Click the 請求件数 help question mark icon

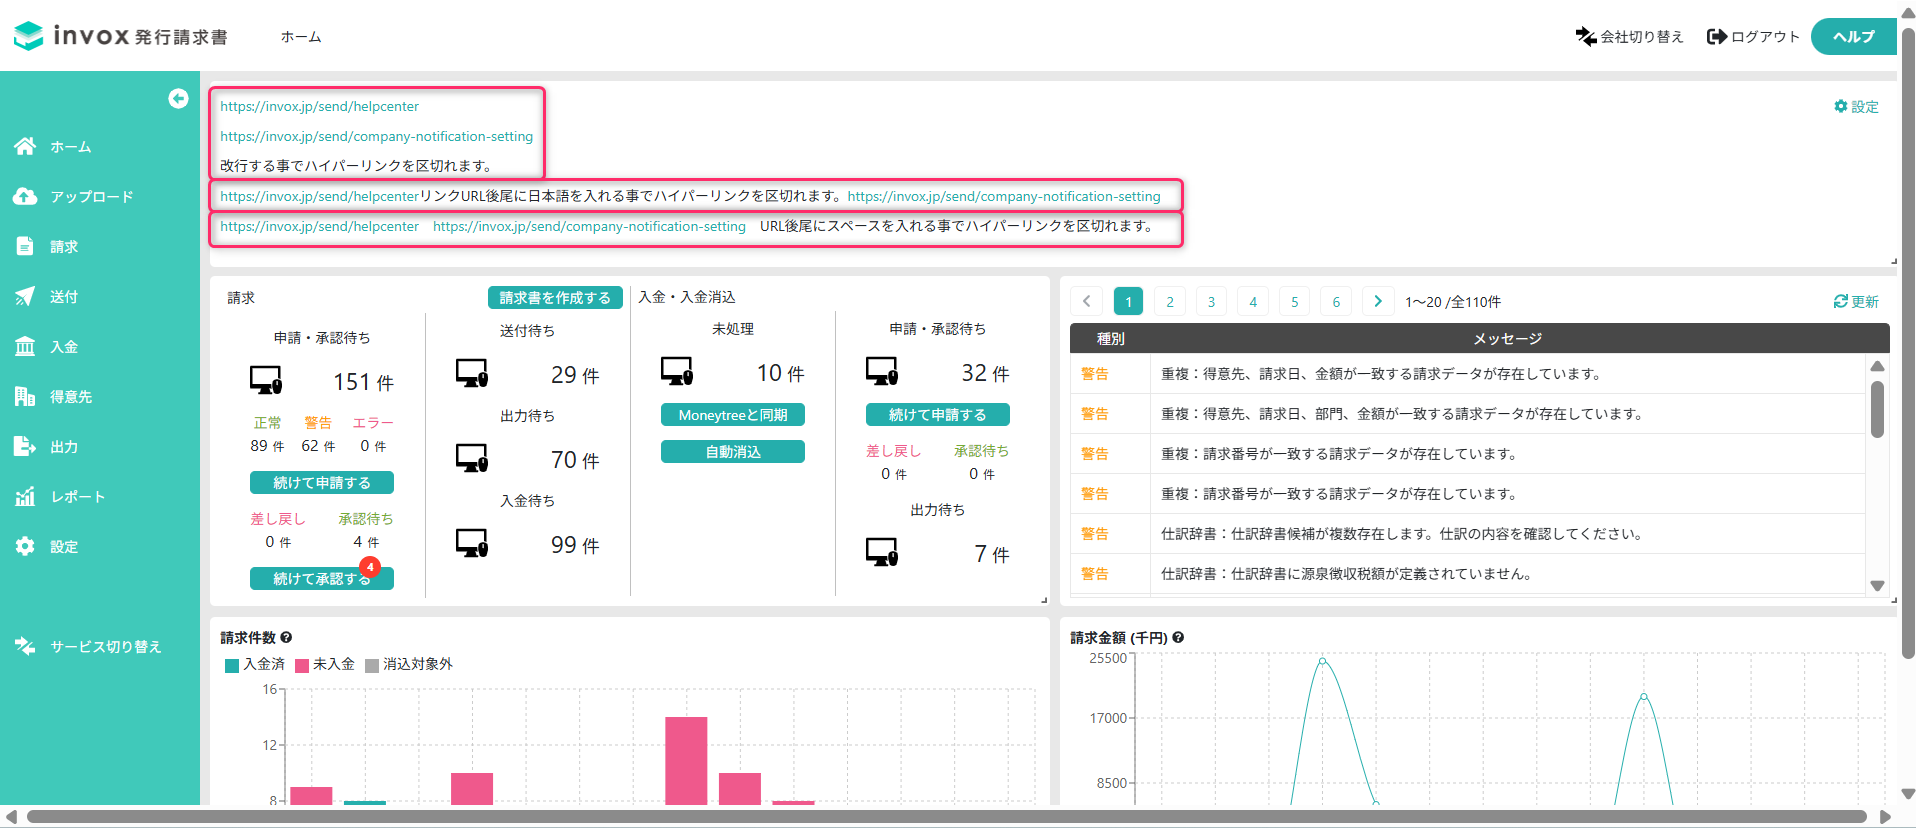(286, 638)
